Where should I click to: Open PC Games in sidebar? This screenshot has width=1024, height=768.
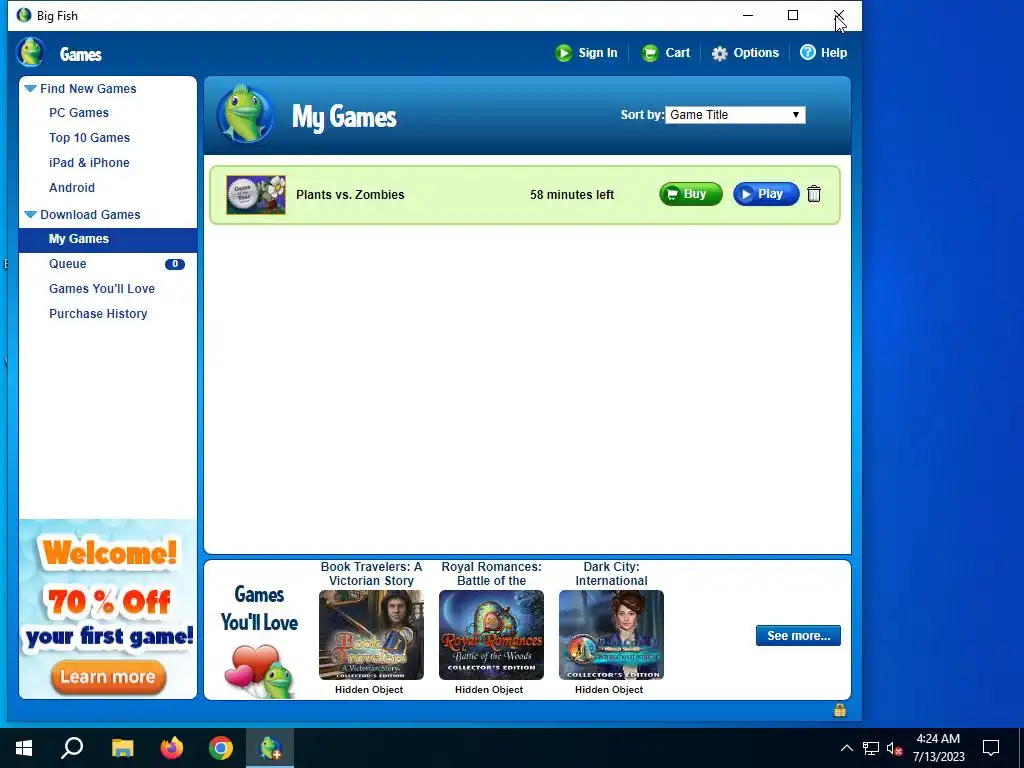tap(79, 113)
